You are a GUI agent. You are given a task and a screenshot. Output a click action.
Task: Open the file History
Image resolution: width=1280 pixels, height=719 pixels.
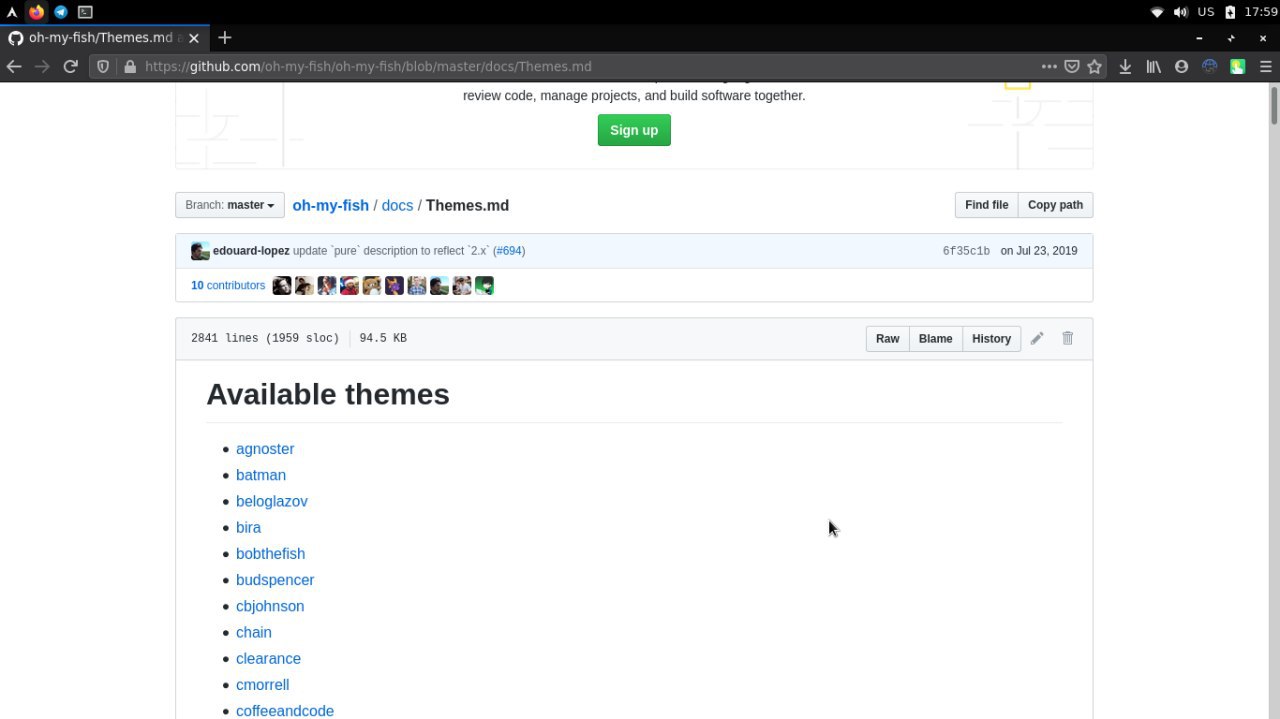point(991,338)
